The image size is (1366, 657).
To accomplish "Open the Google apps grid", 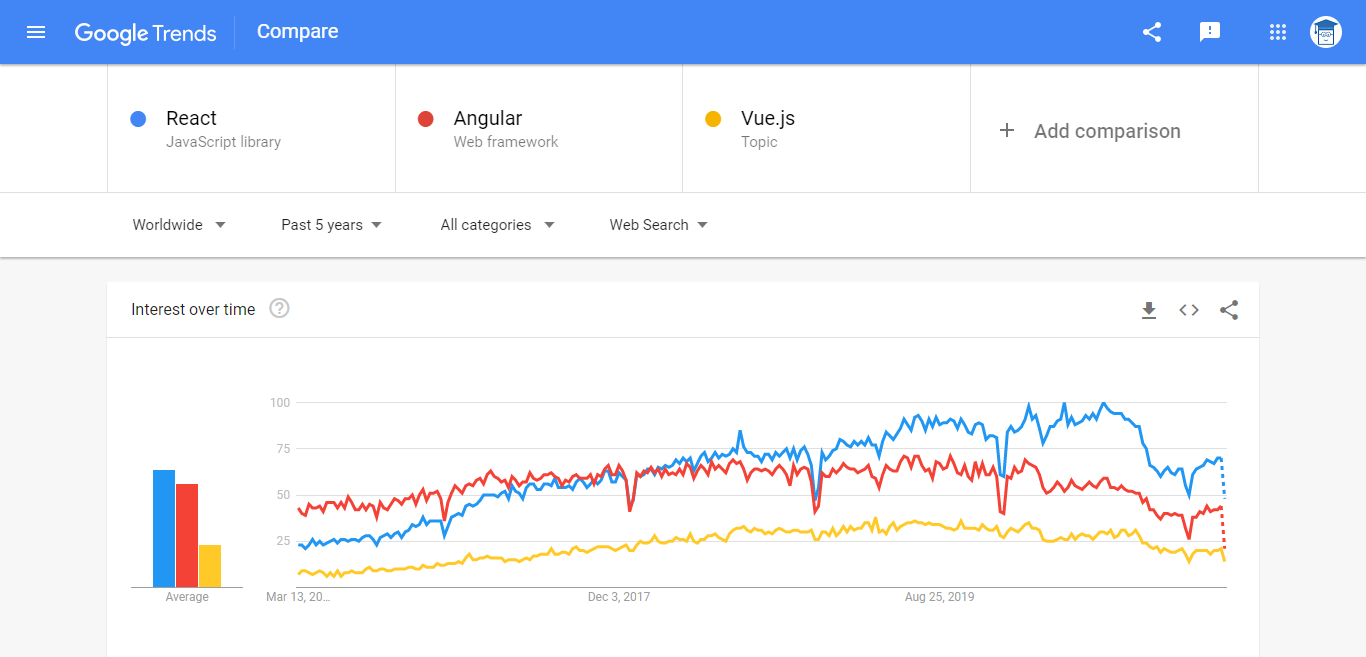I will tap(1277, 32).
